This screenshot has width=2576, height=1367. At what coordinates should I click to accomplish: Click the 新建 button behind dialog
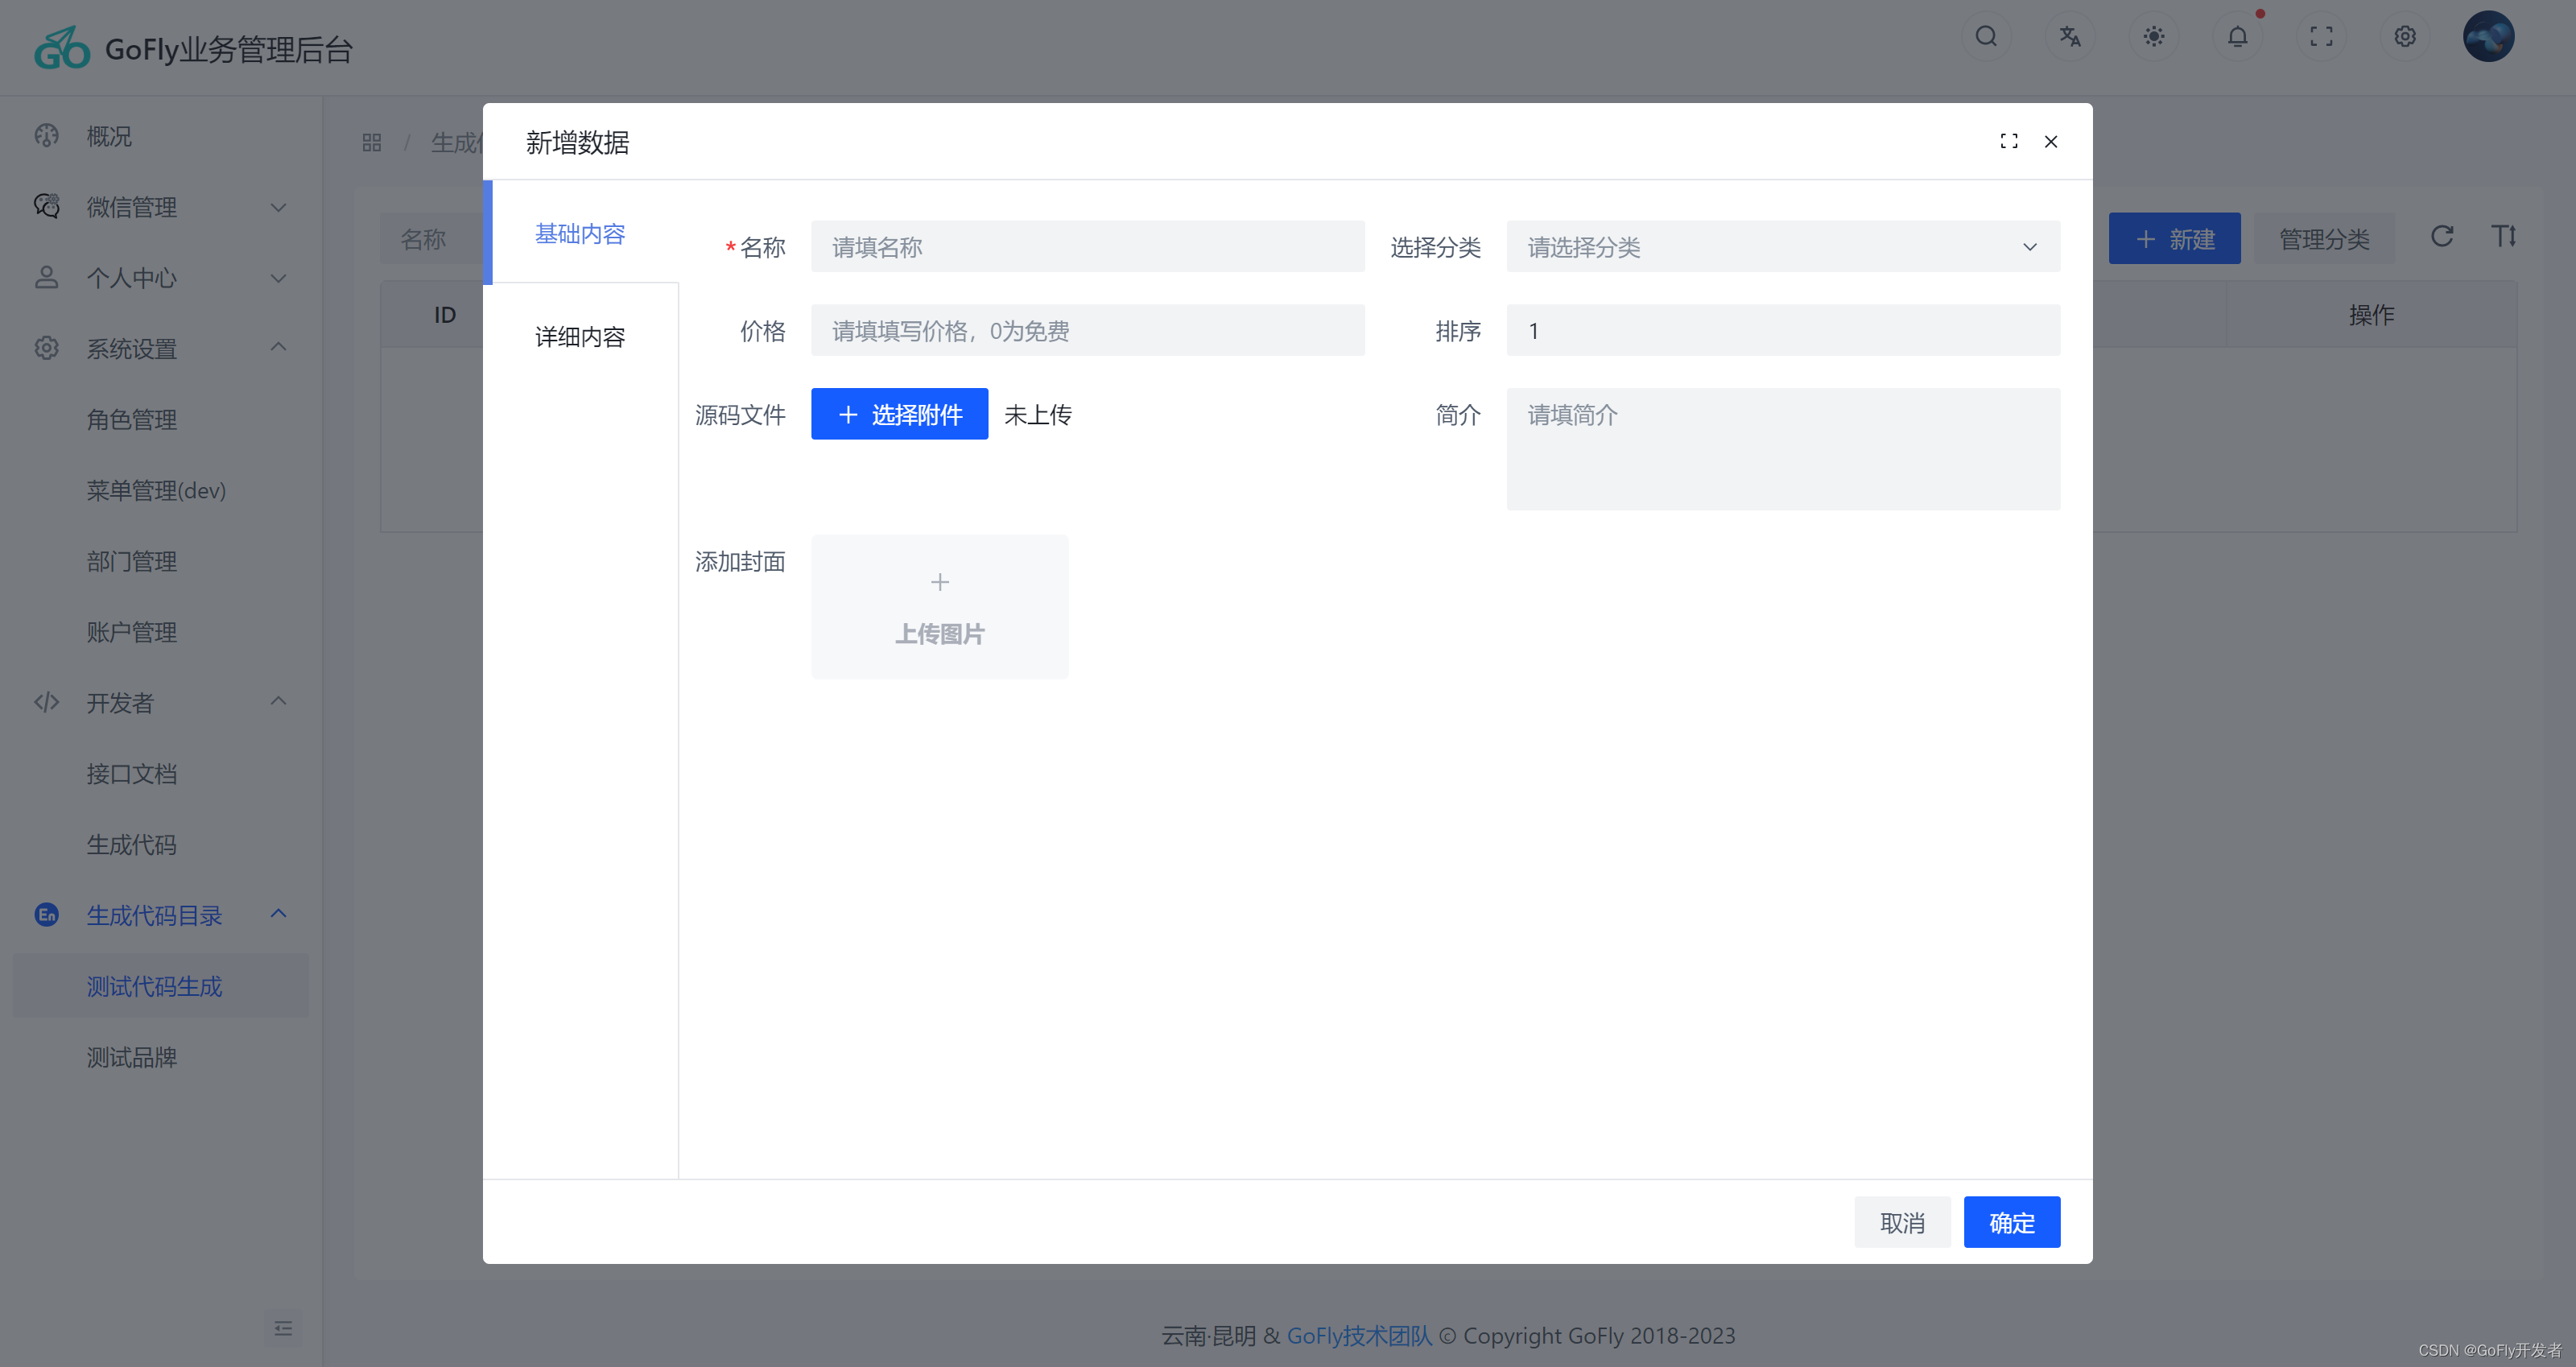[x=2174, y=238]
